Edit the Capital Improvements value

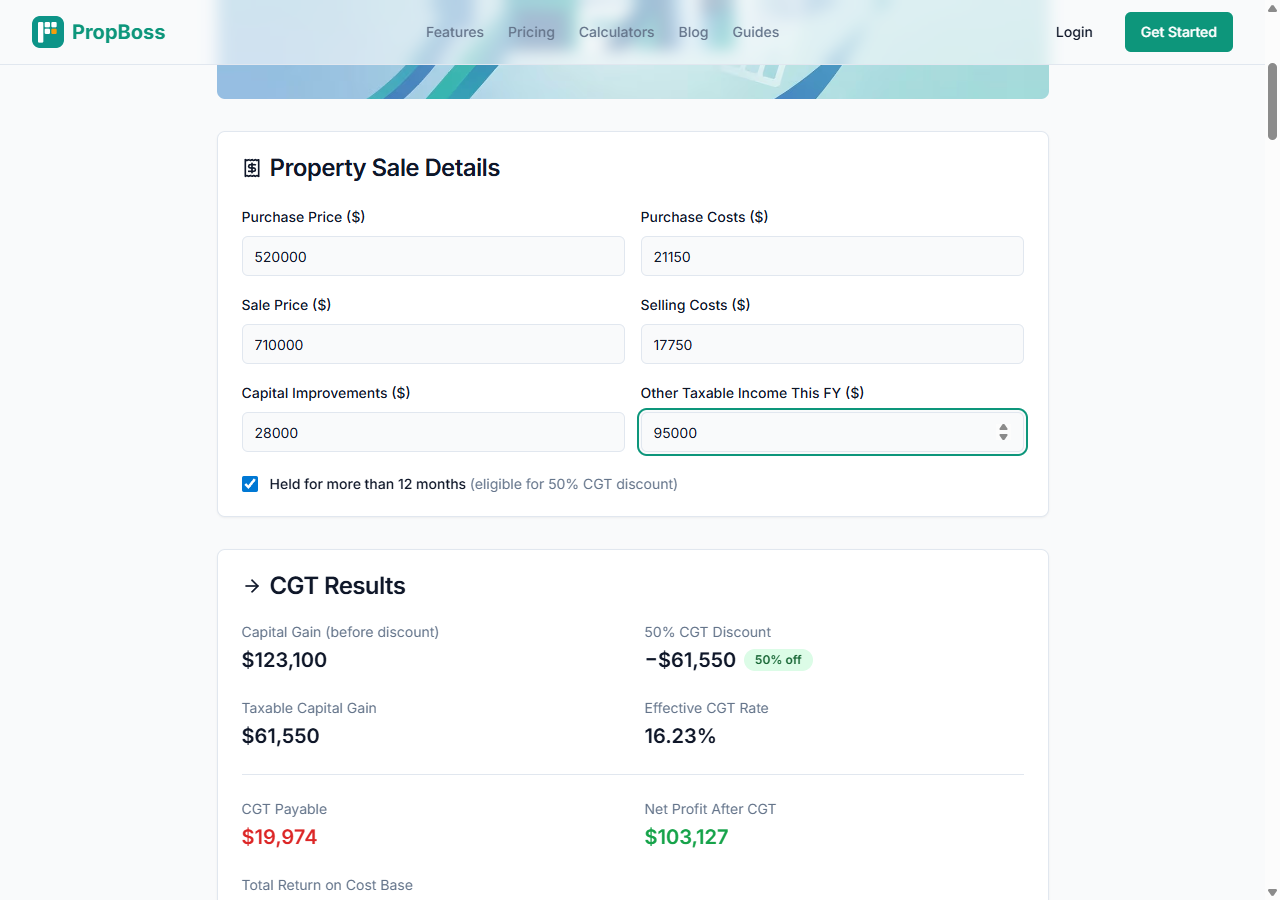pyautogui.click(x=433, y=432)
